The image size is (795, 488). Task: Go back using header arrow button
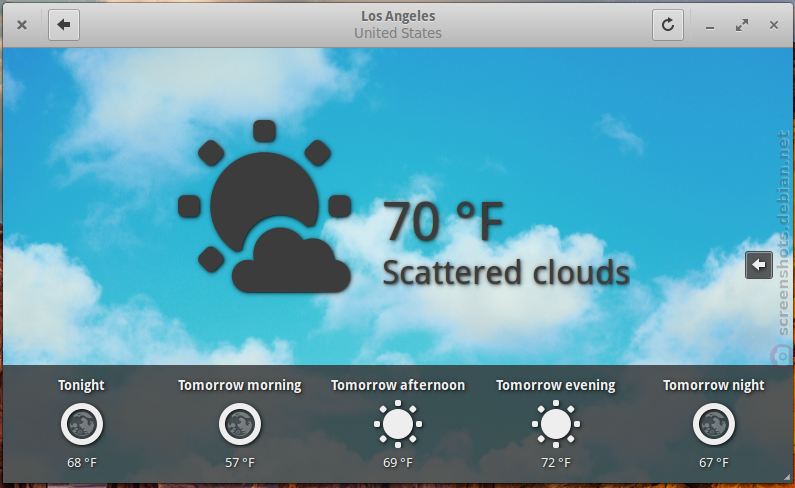coord(64,24)
